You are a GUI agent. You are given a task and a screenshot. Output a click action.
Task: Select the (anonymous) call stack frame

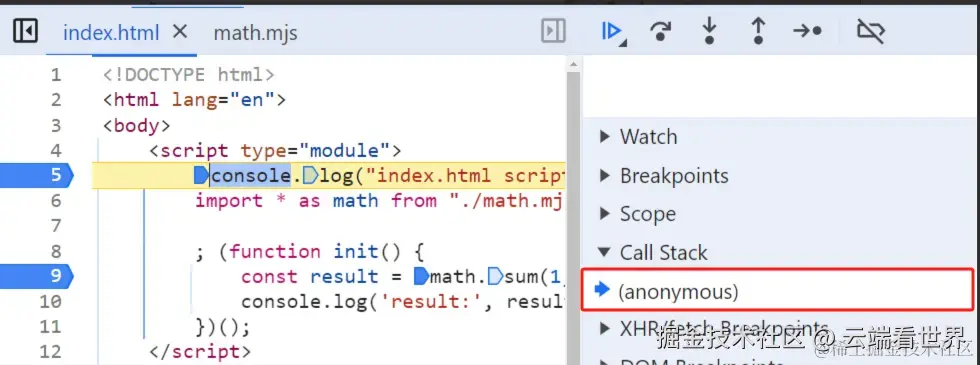point(778,290)
